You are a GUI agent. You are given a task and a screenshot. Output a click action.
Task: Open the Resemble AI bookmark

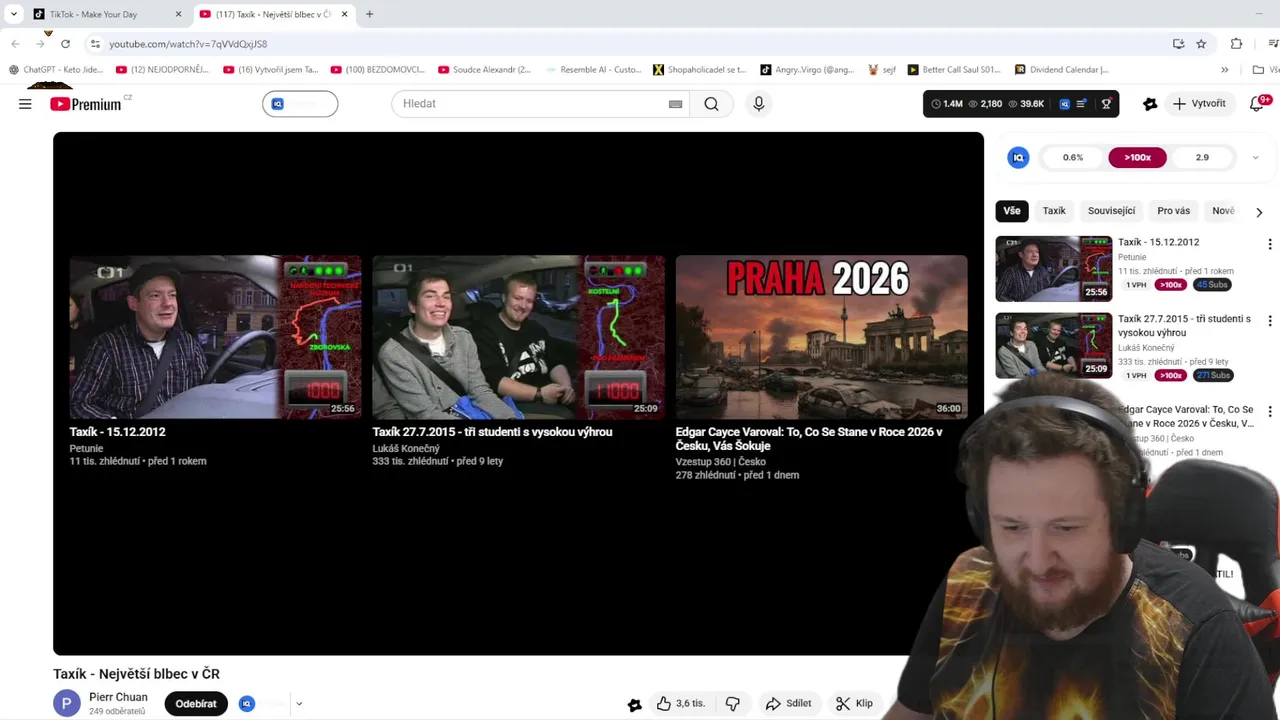point(593,70)
